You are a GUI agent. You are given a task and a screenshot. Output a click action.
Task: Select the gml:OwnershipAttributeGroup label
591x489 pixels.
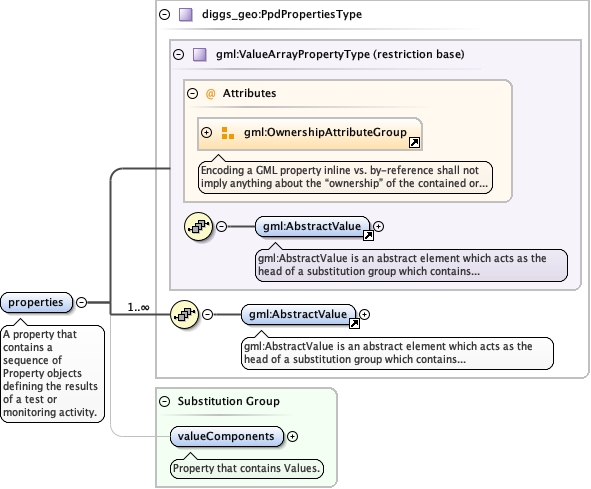325,132
